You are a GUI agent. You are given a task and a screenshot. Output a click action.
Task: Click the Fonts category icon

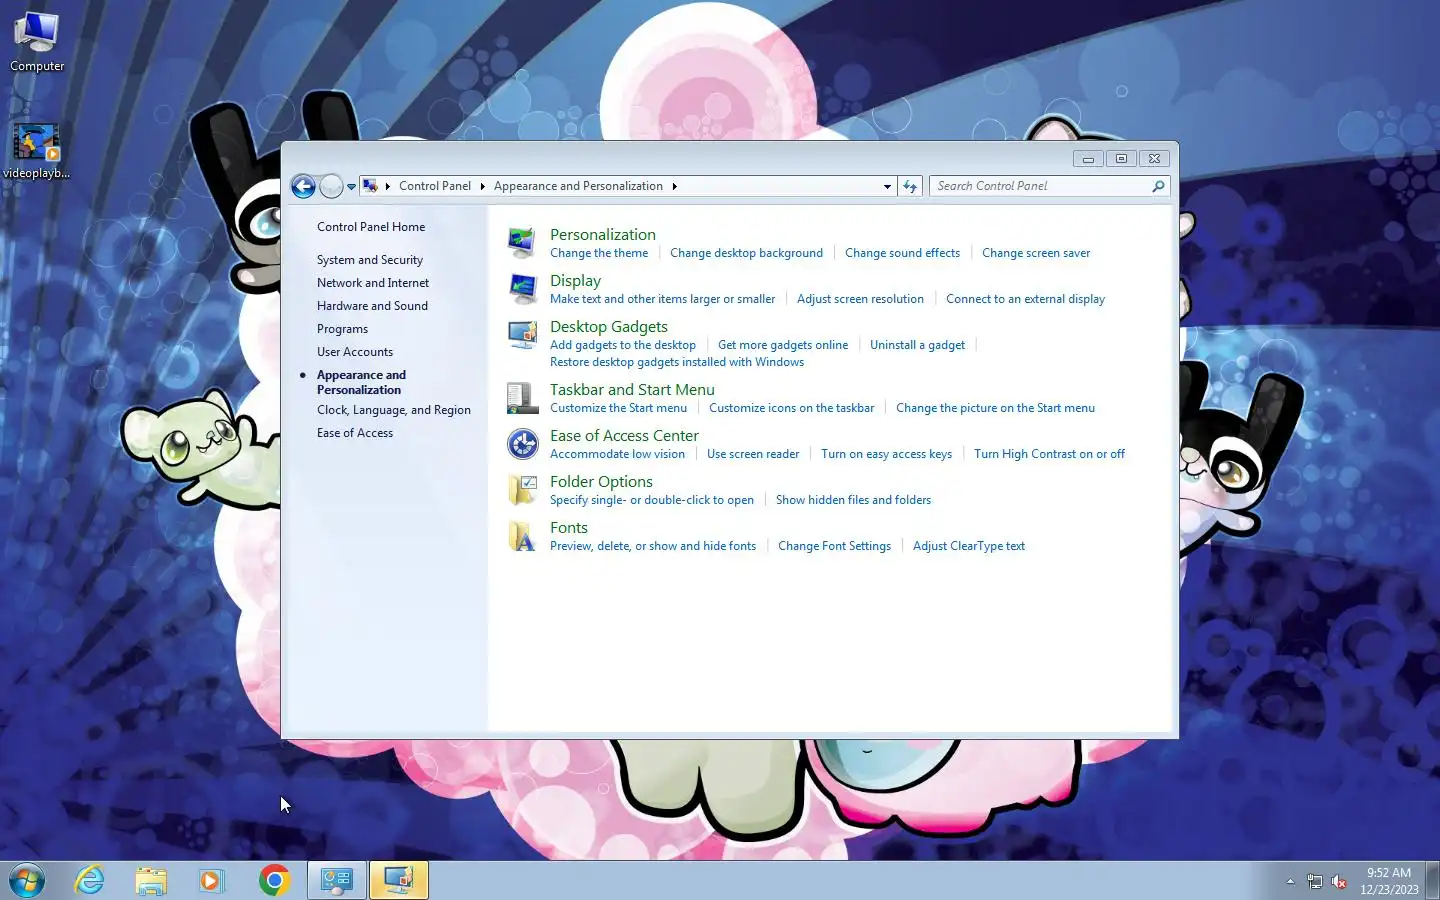click(x=522, y=536)
